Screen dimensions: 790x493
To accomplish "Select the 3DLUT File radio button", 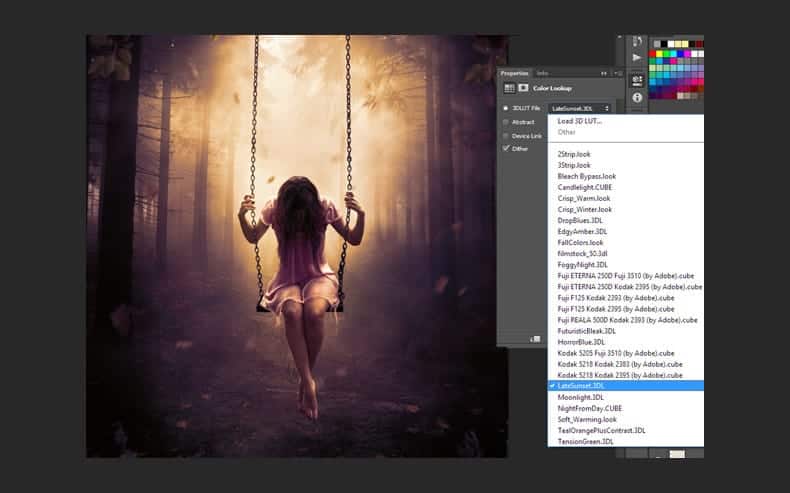I will point(506,108).
